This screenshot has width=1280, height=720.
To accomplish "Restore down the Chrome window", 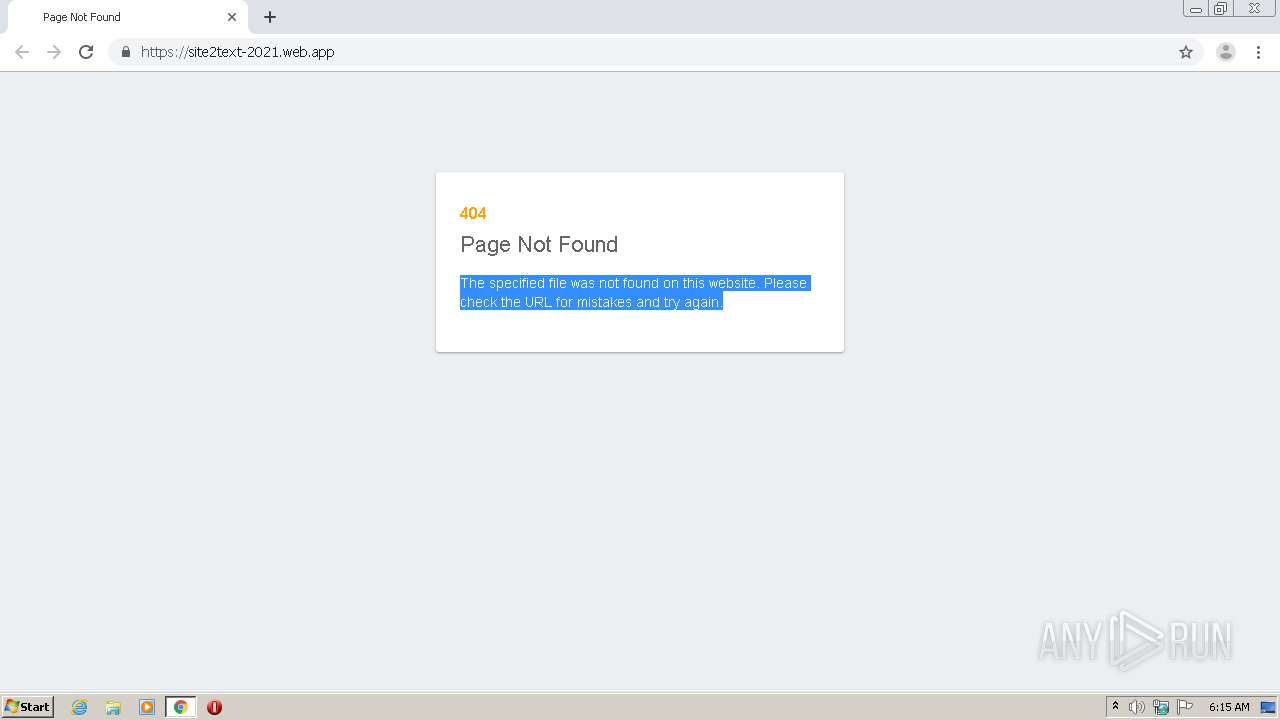I will pos(1221,9).
